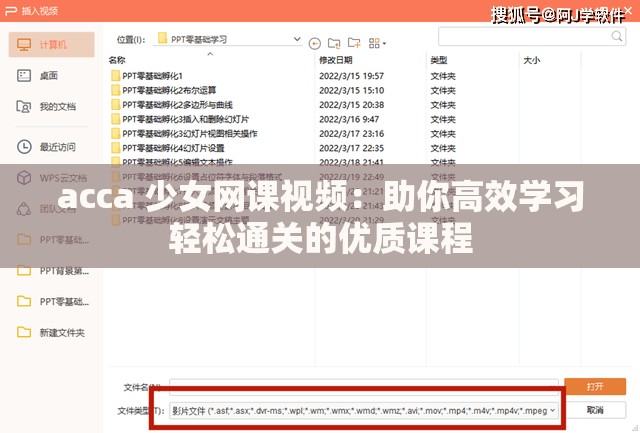Open 桌面 location in sidebar
This screenshot has width=640, height=433.
tap(51, 75)
